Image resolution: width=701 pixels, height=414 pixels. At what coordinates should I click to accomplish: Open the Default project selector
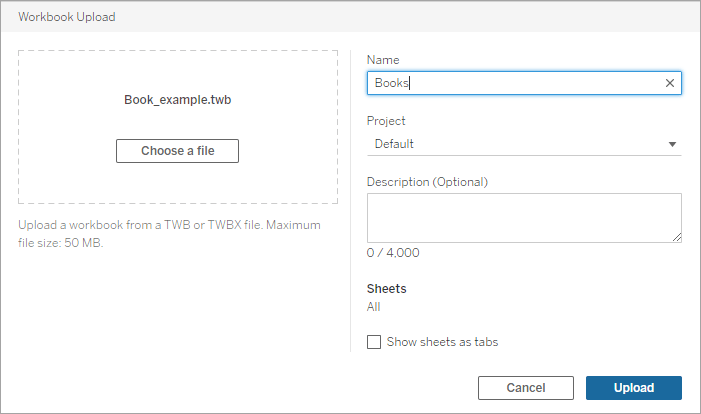(524, 144)
